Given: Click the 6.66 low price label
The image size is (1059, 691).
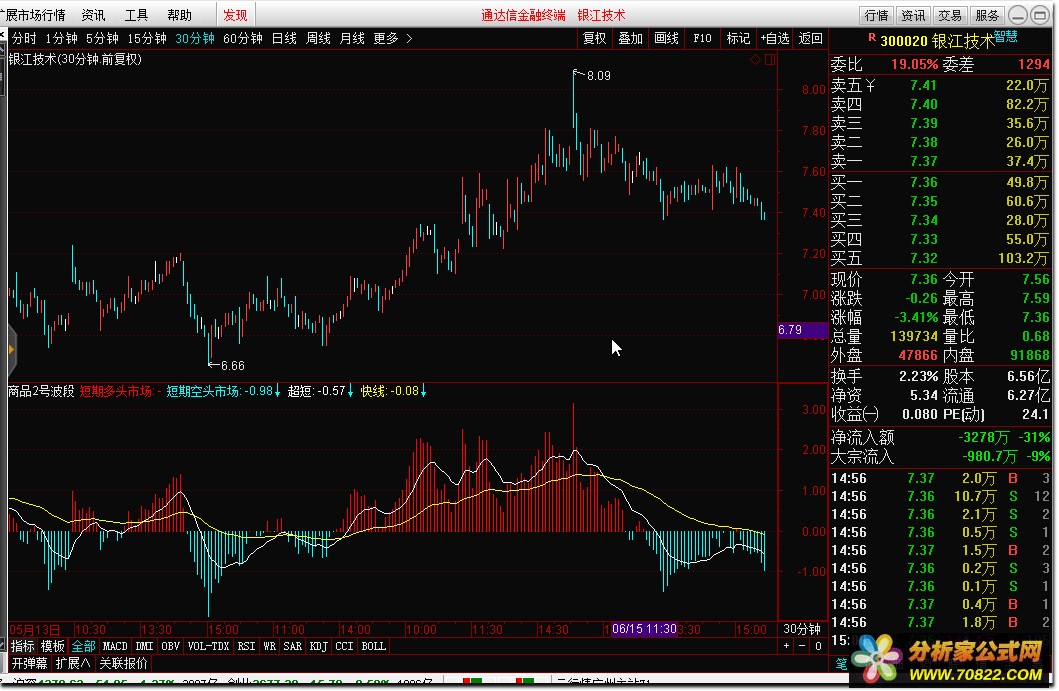Looking at the screenshot, I should click(x=232, y=366).
